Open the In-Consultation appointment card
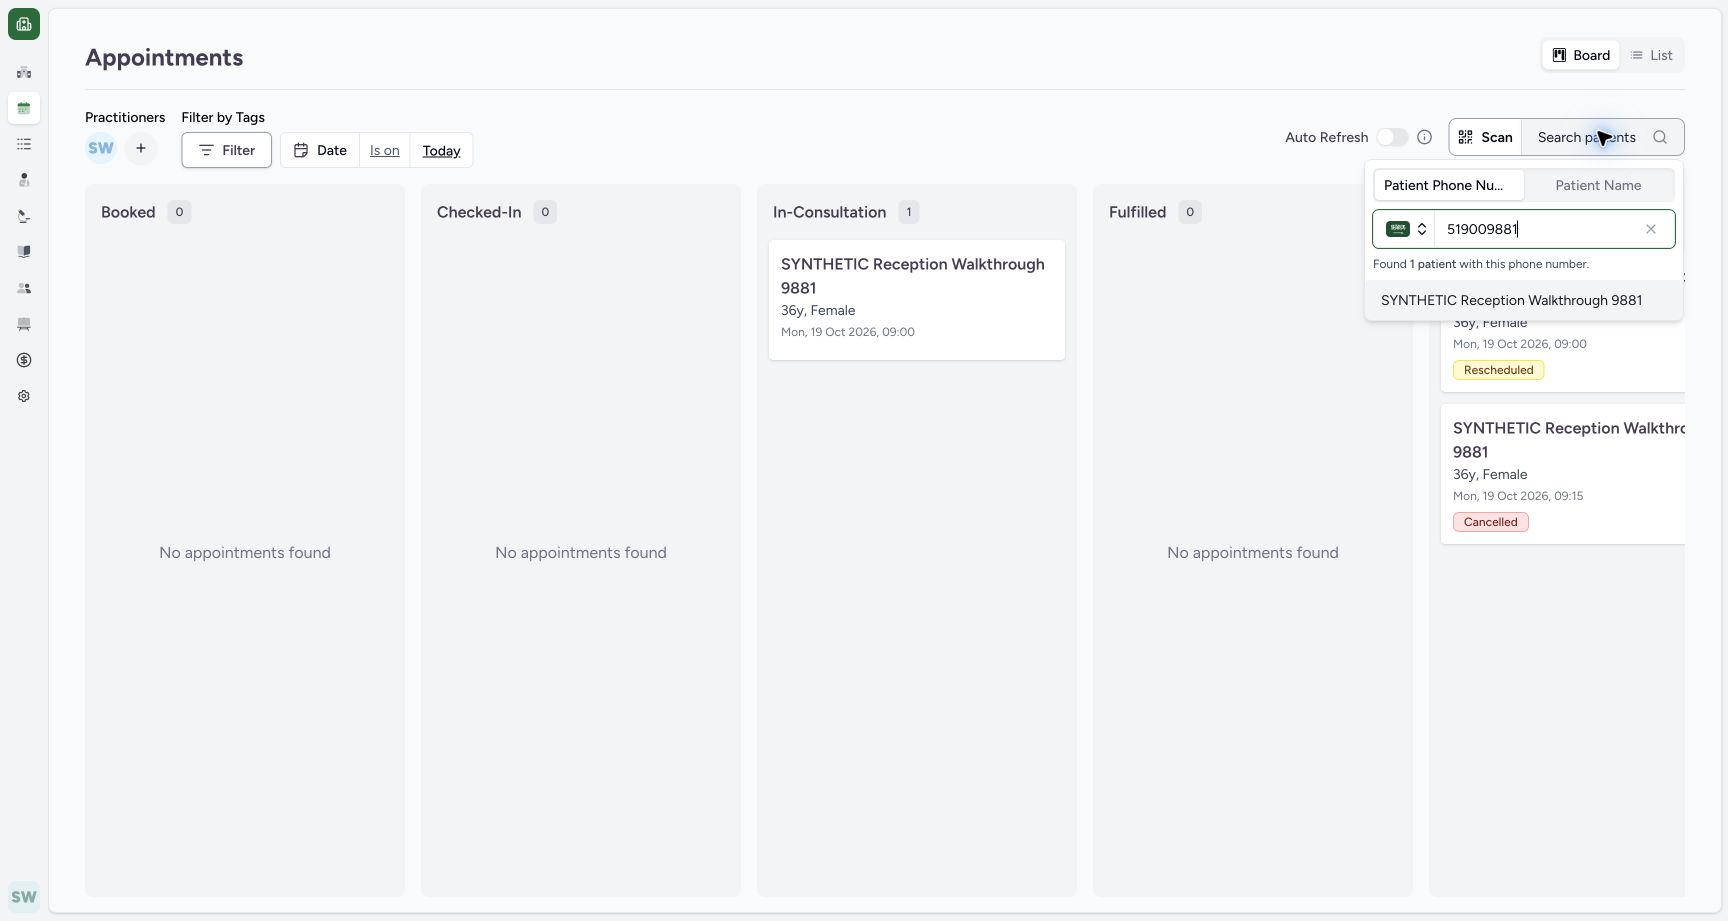 click(917, 299)
